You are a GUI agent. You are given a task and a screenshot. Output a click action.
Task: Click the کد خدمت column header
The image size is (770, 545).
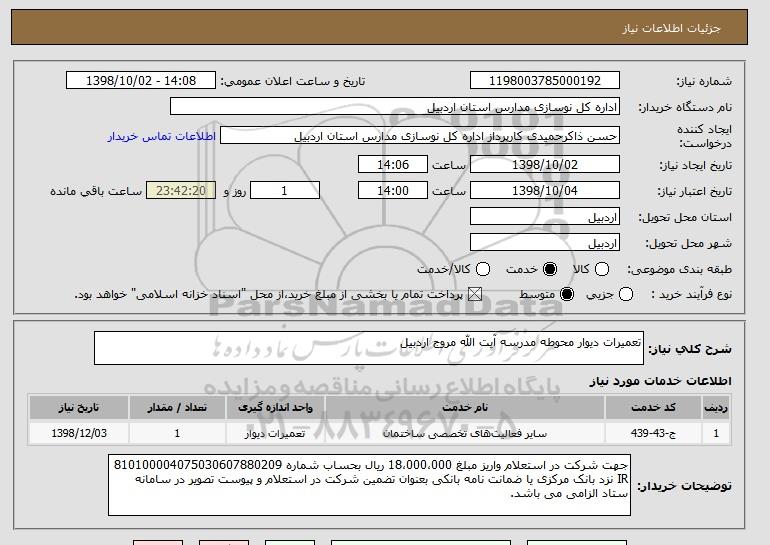coord(653,408)
